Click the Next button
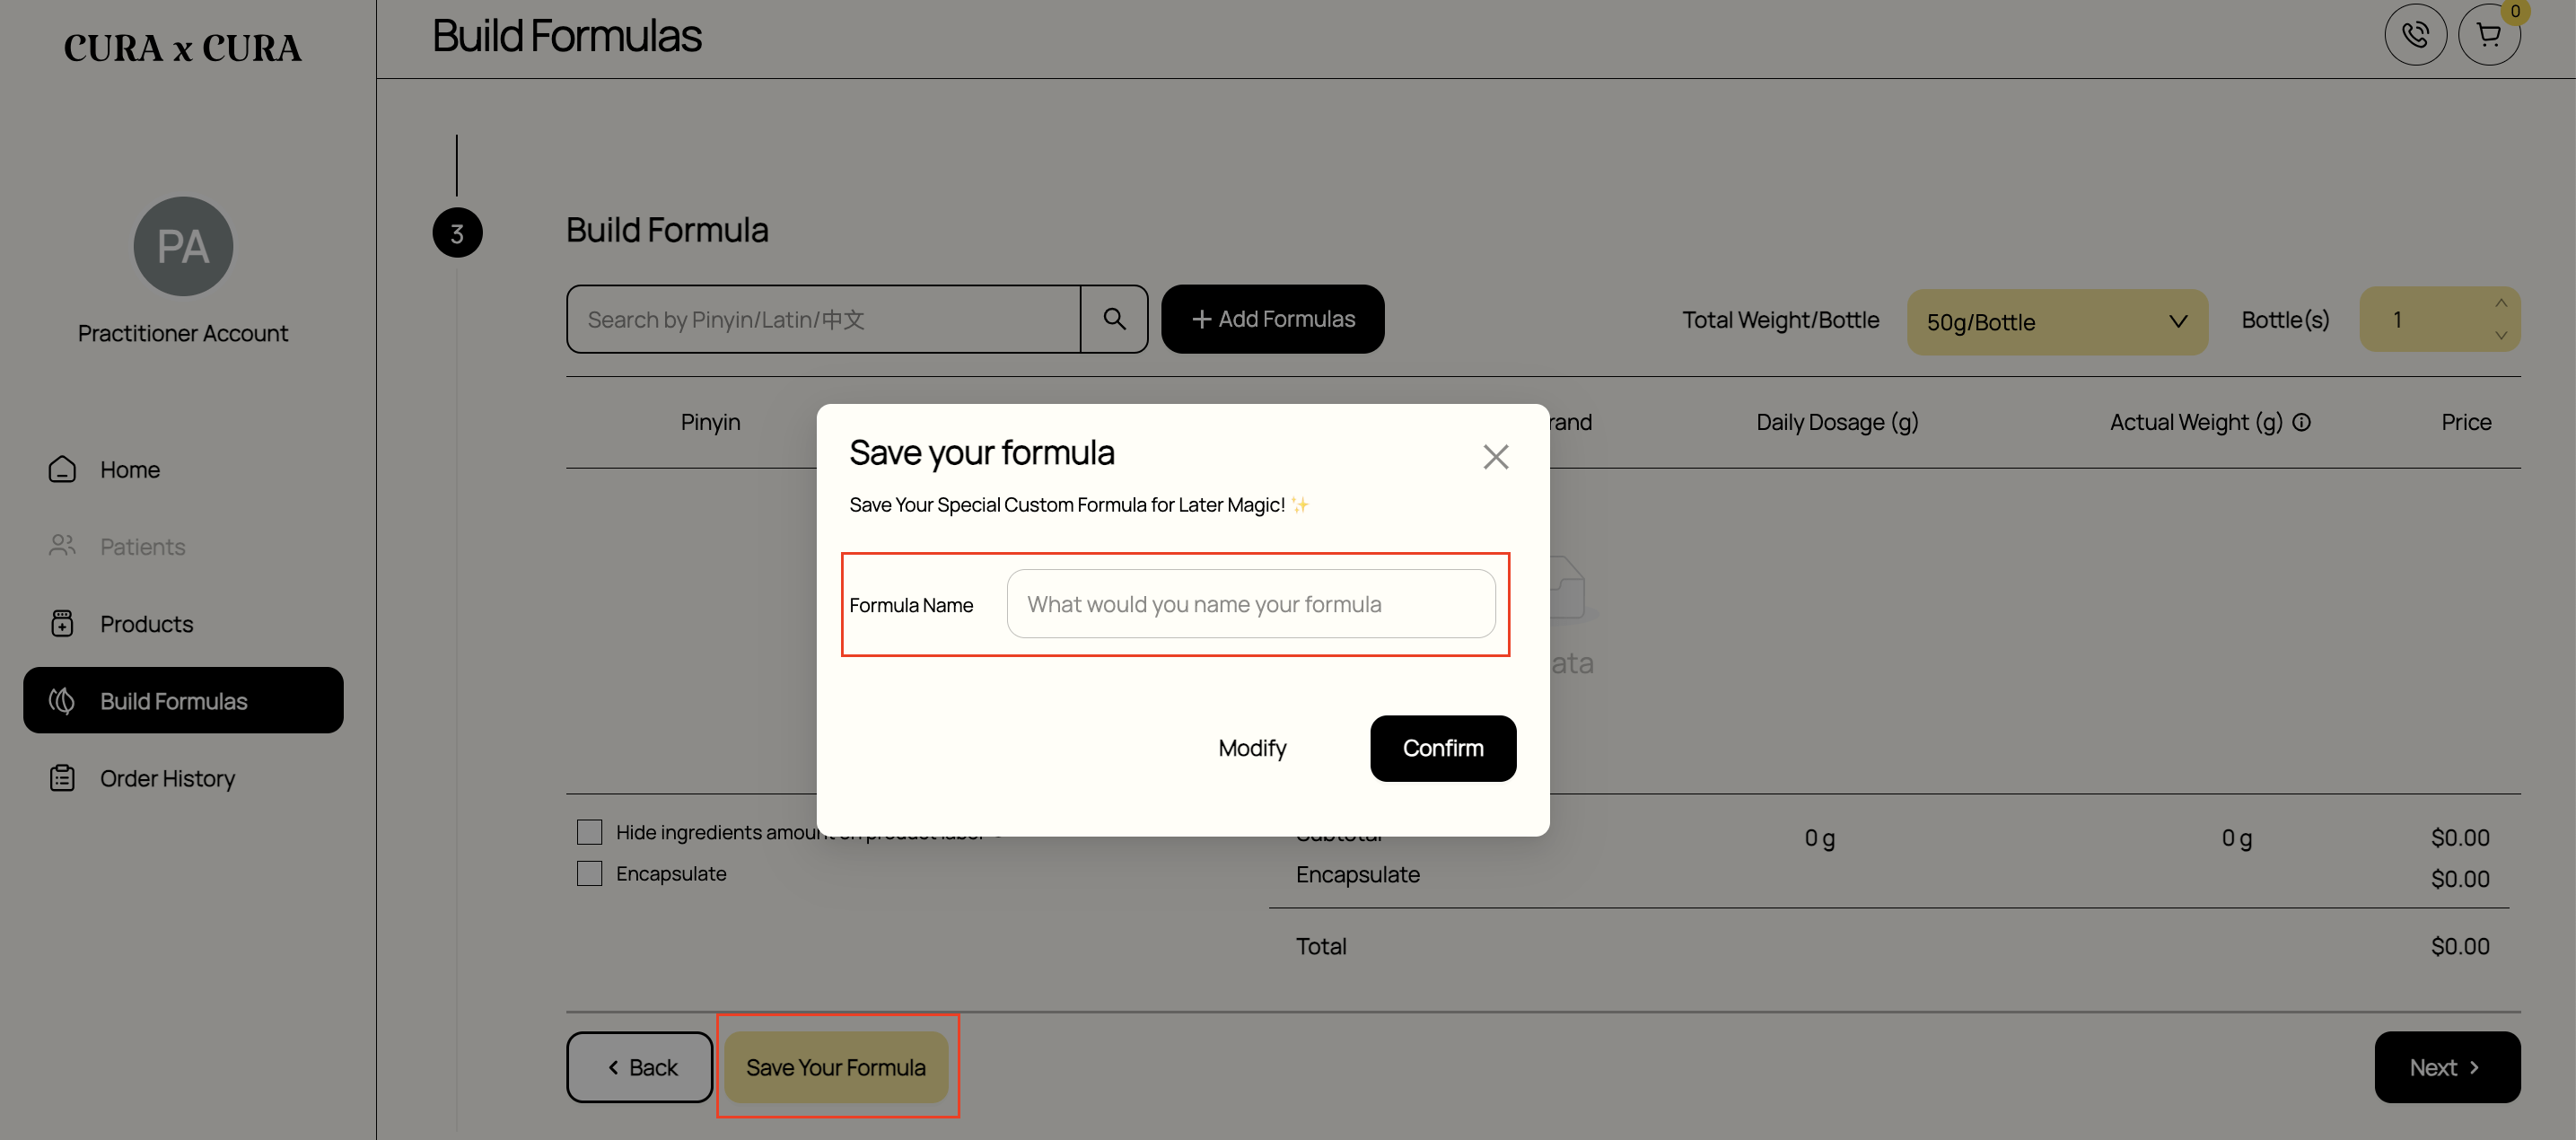Viewport: 2576px width, 1140px height. click(2446, 1068)
